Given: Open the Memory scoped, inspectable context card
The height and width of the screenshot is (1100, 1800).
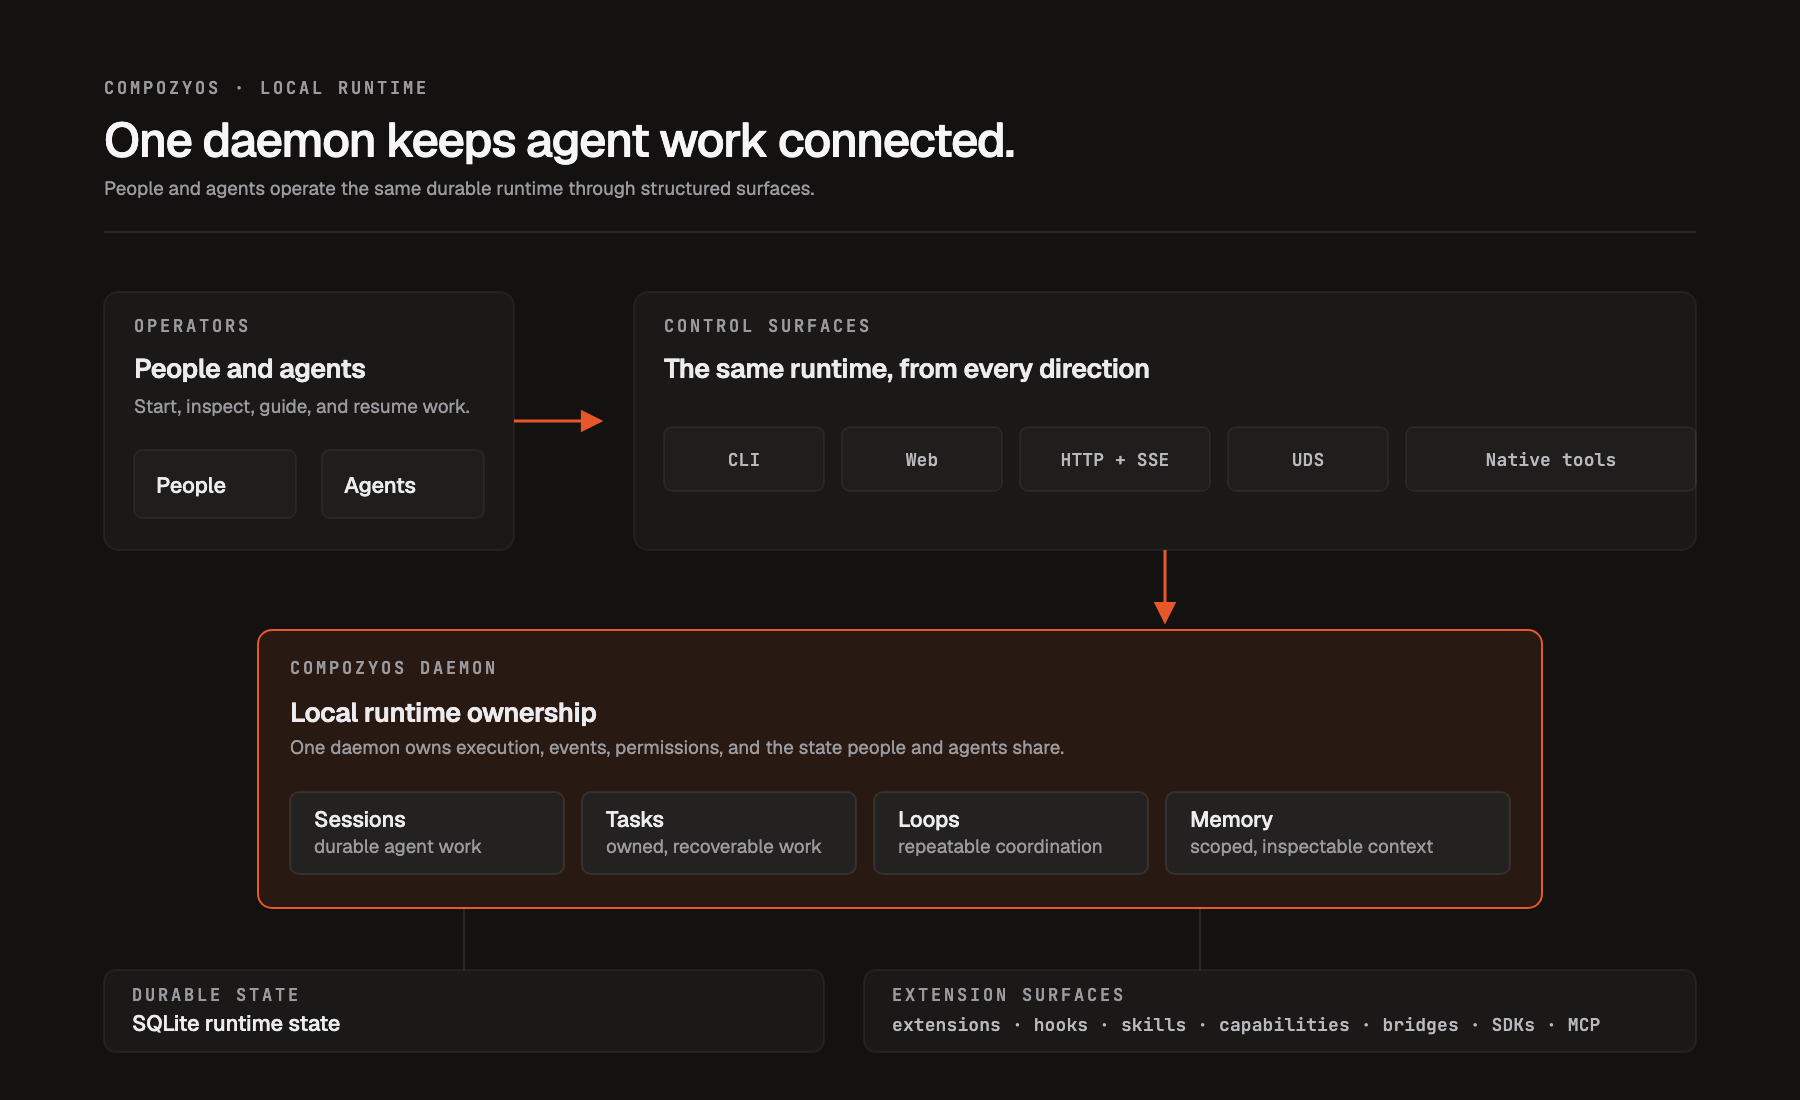Looking at the screenshot, I should (x=1338, y=833).
